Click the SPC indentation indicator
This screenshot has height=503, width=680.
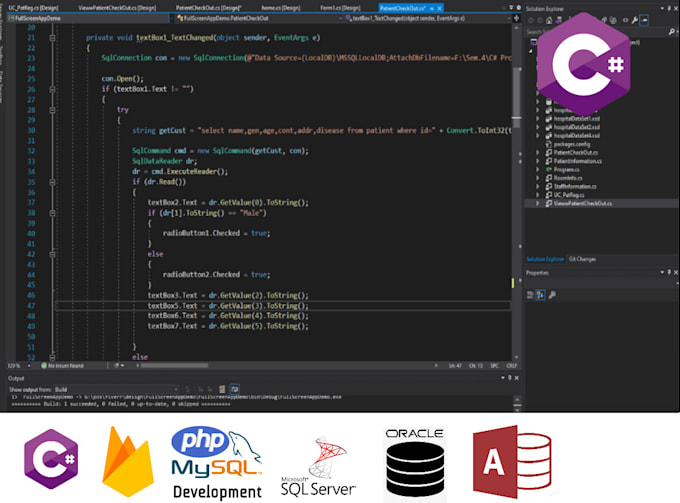tap(494, 366)
